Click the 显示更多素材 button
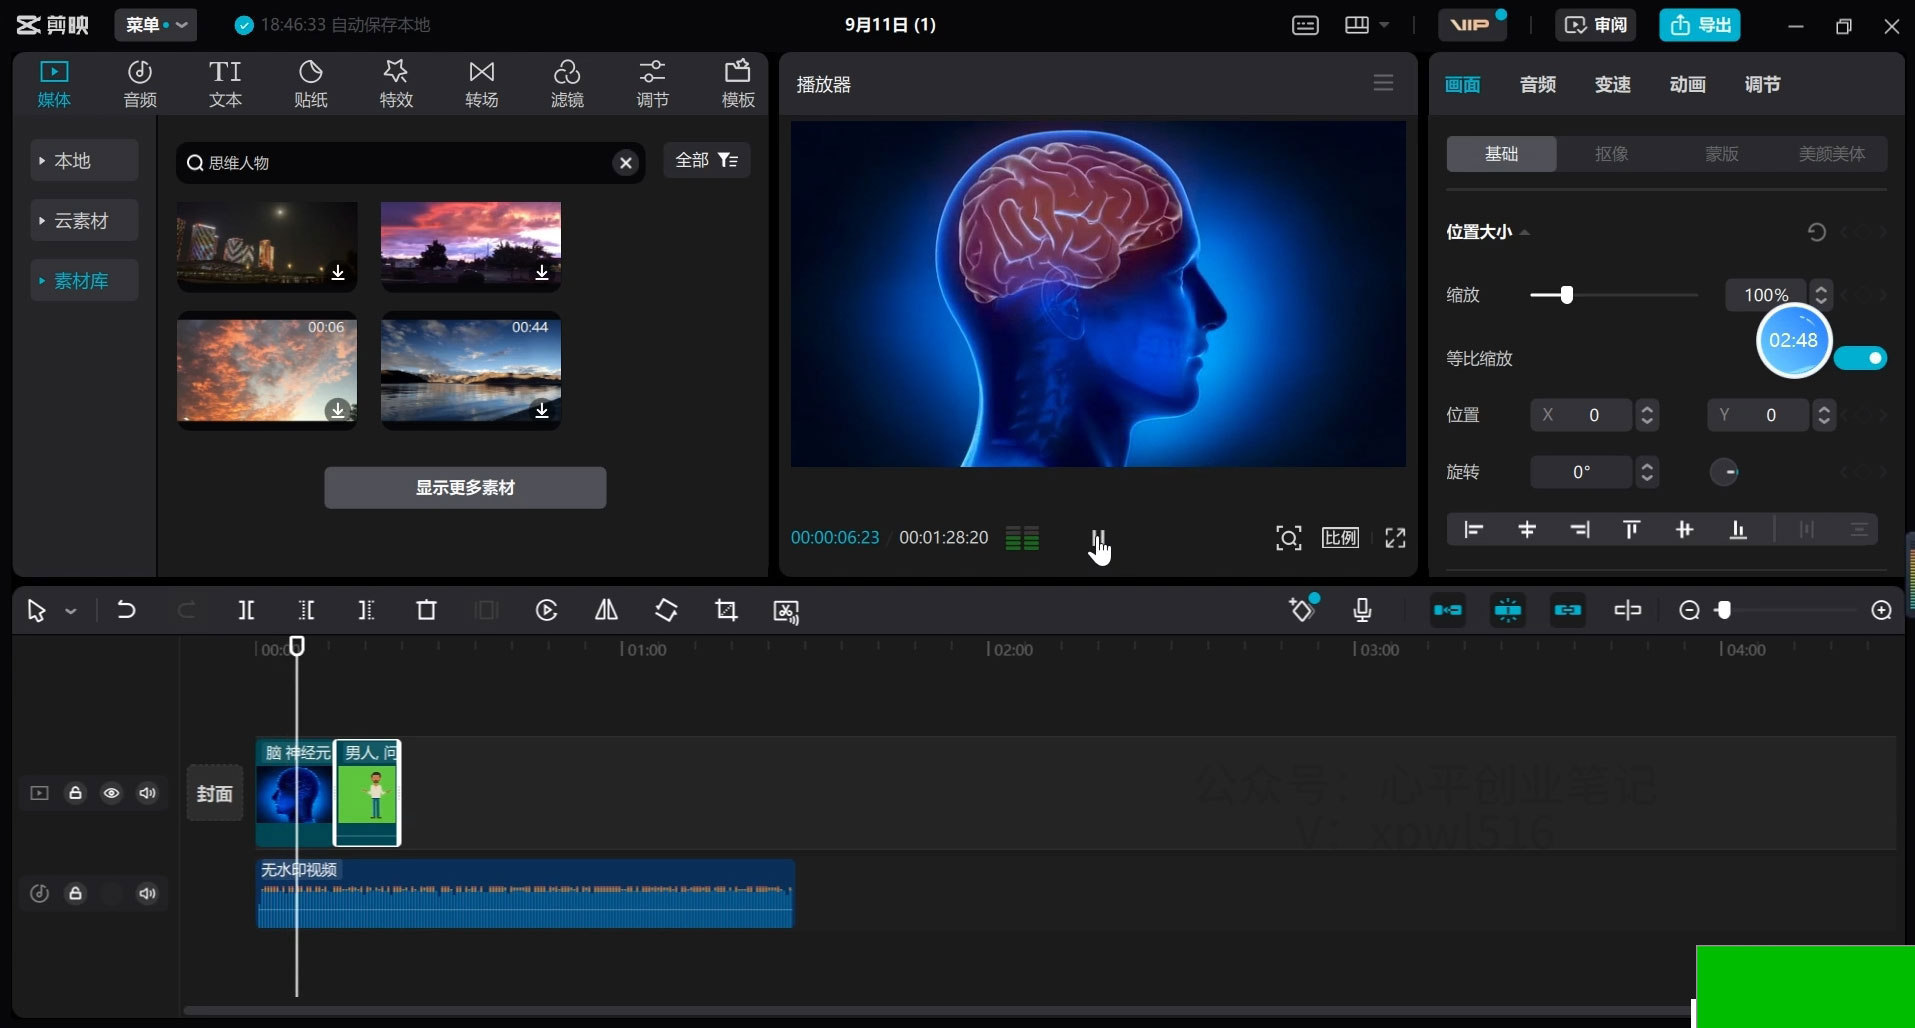 point(465,488)
